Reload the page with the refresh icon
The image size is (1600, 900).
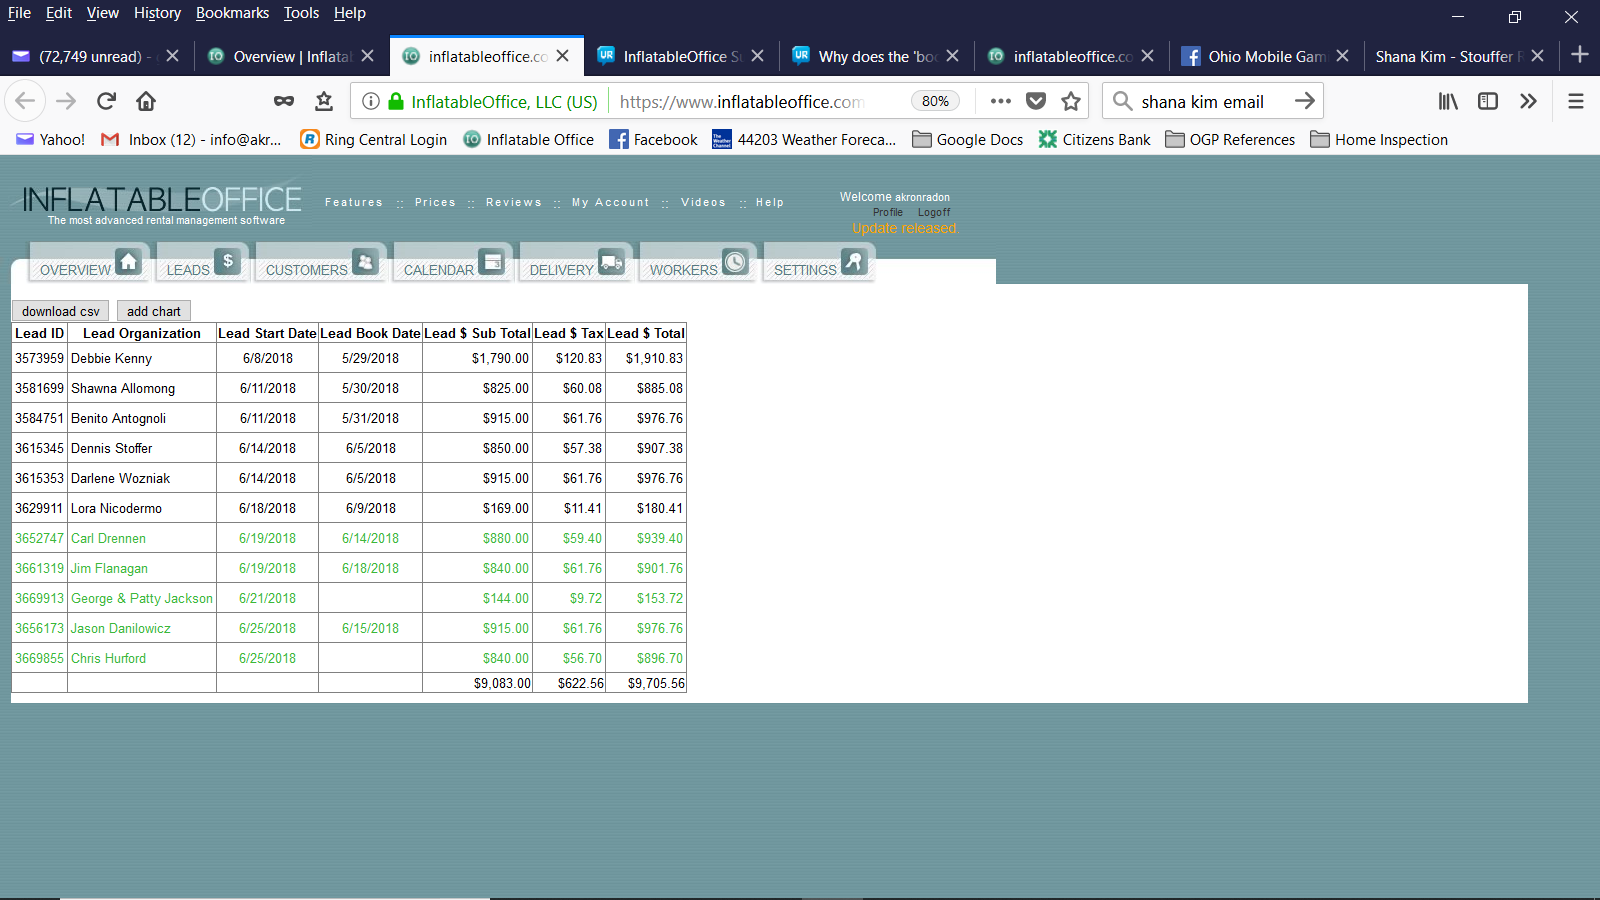click(x=106, y=101)
